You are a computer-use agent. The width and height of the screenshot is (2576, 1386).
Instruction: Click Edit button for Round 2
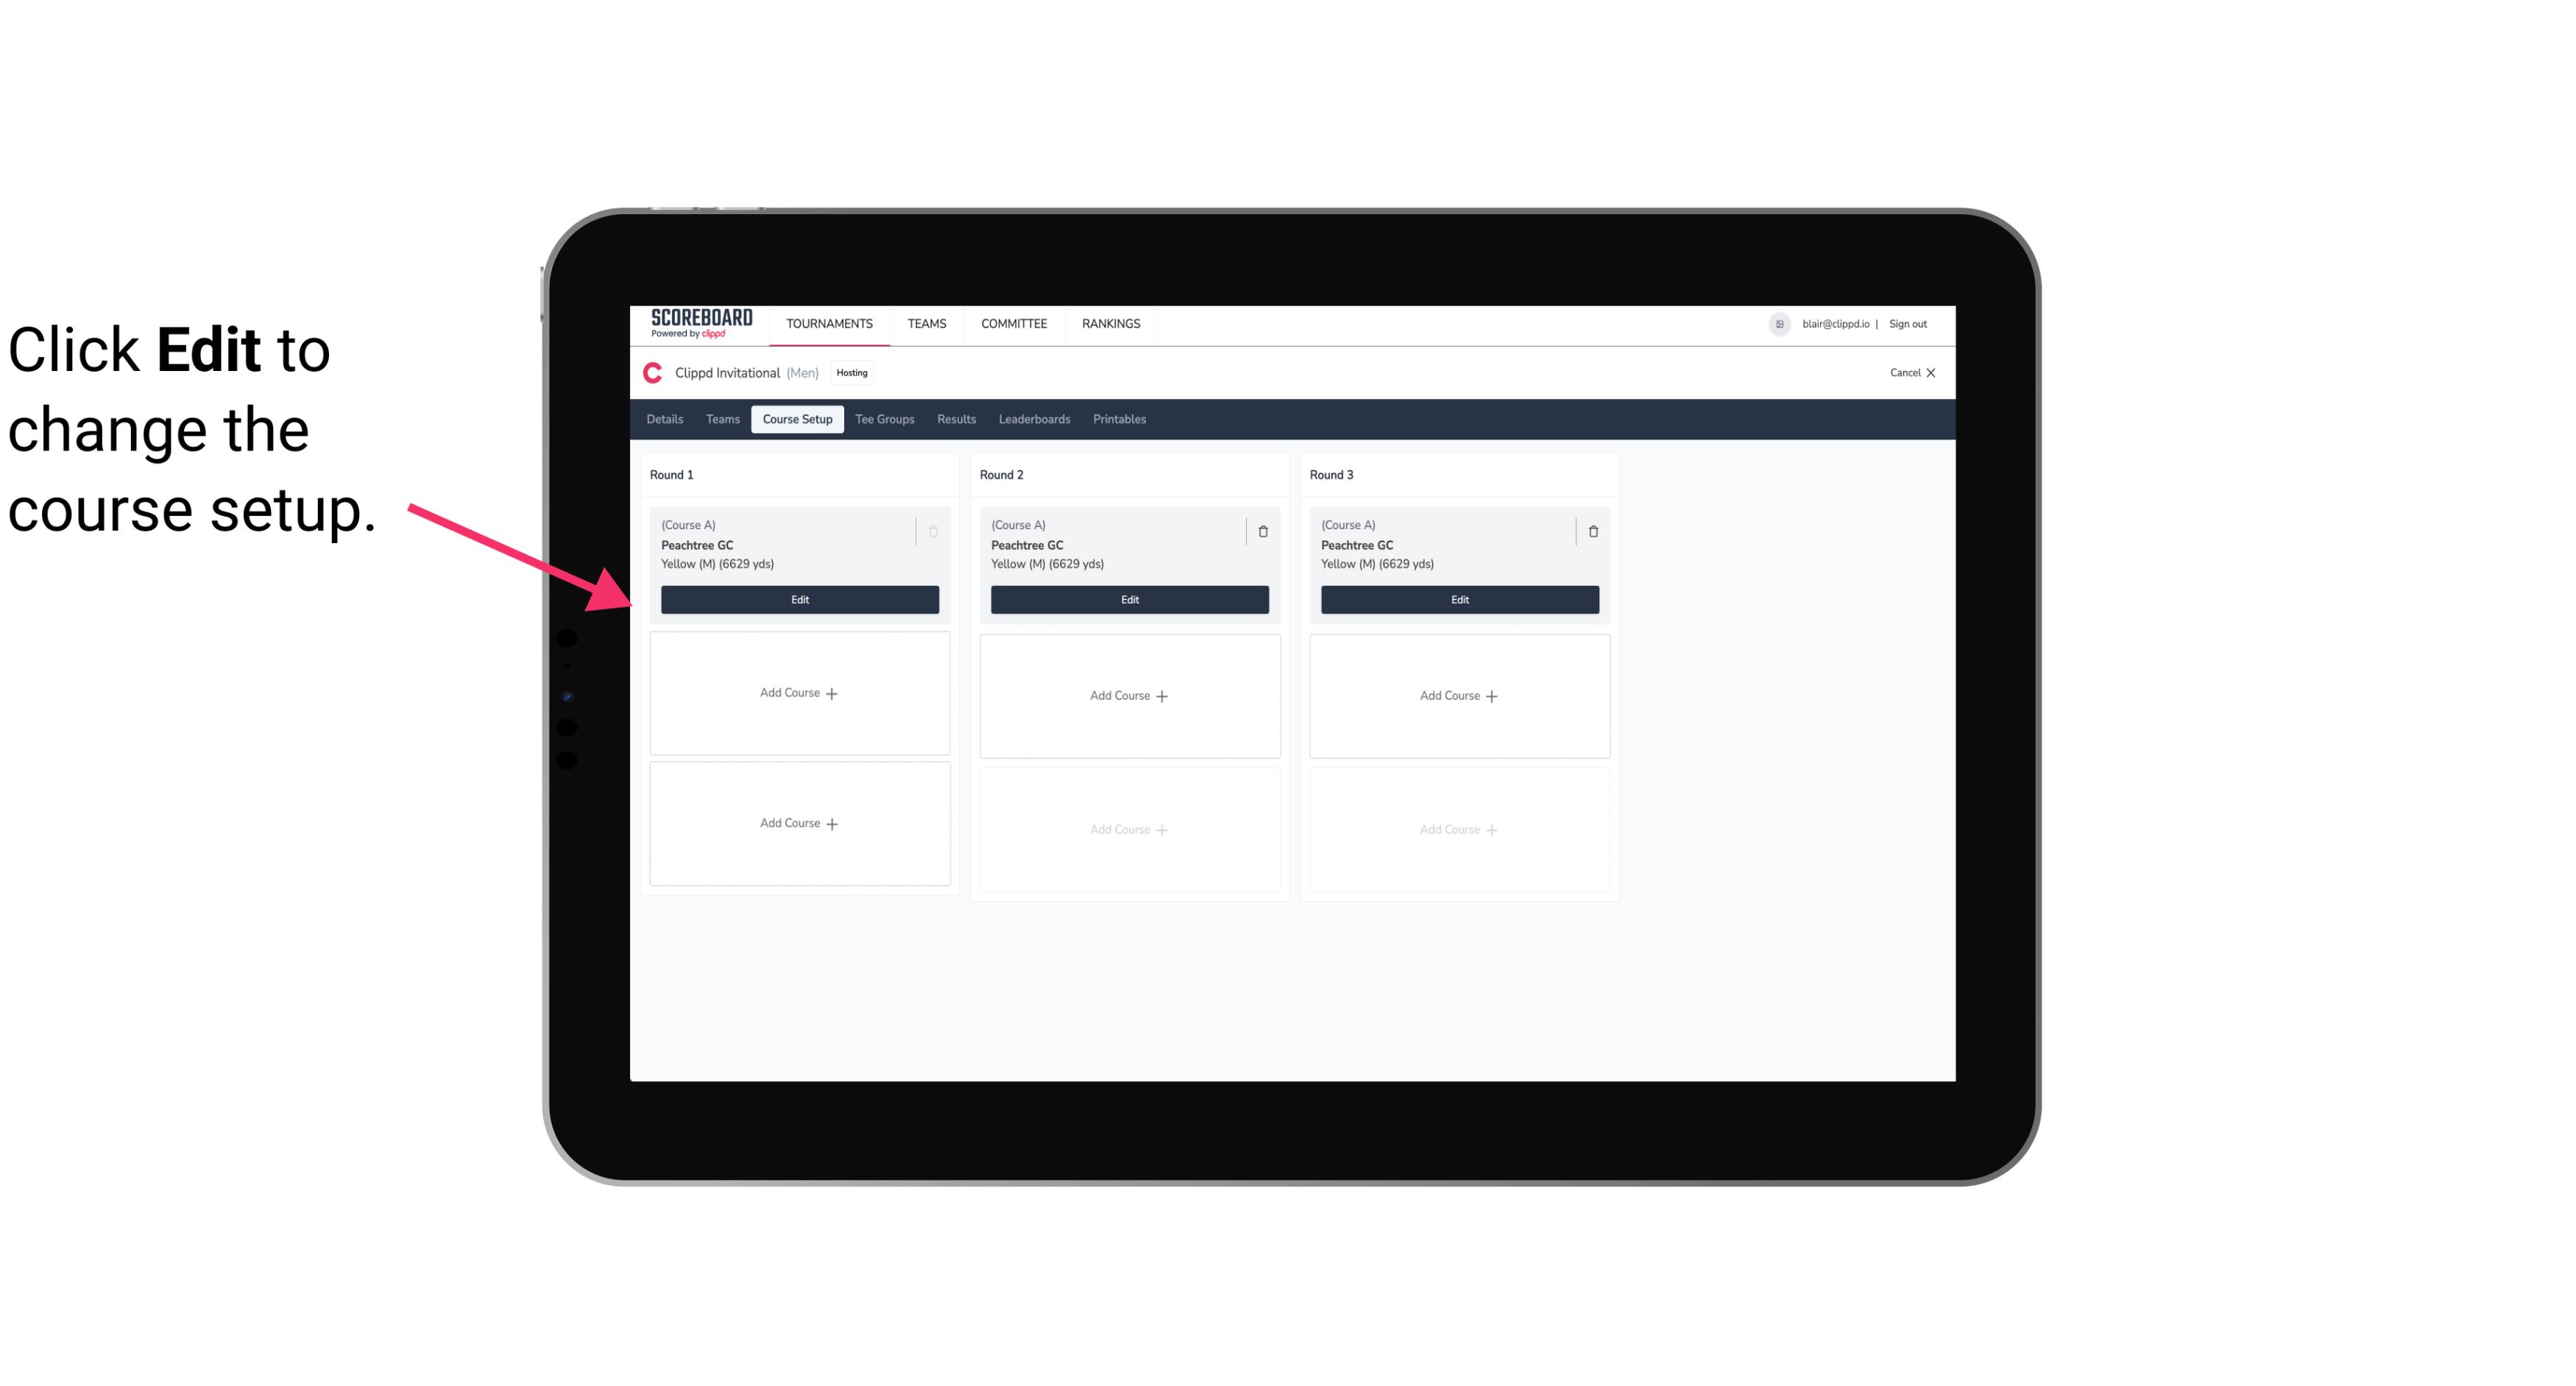tap(1129, 598)
